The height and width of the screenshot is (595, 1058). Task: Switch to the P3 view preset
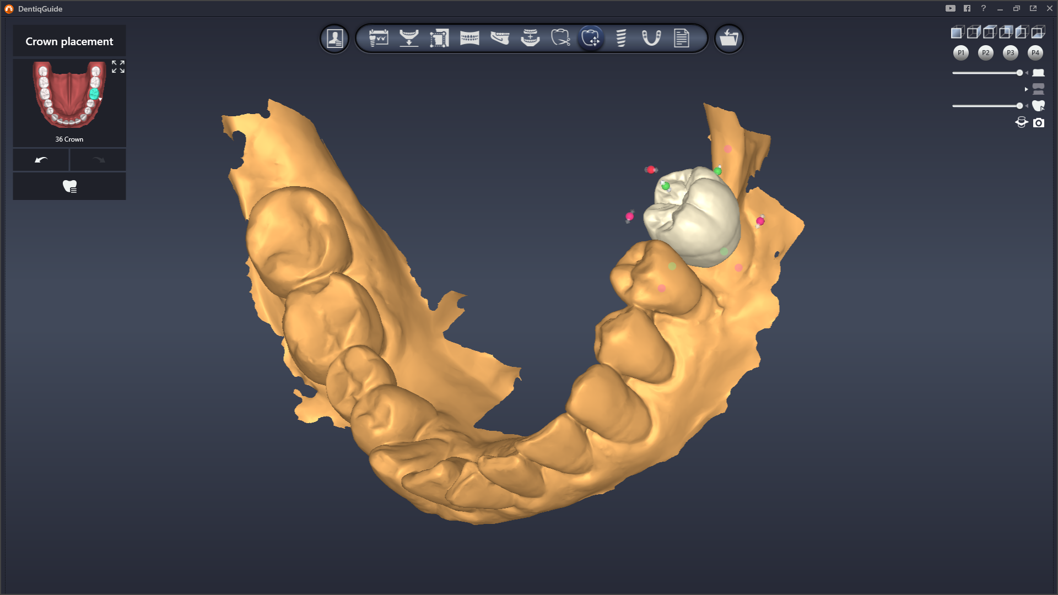coord(1010,52)
